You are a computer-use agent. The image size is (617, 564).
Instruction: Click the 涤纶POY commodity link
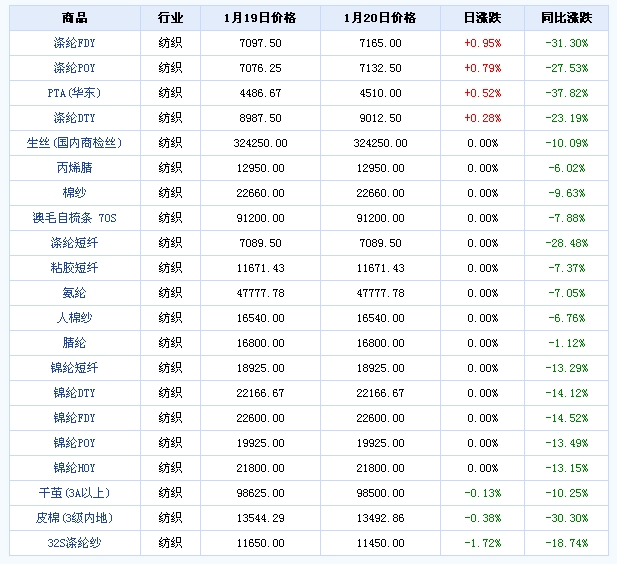click(x=74, y=68)
